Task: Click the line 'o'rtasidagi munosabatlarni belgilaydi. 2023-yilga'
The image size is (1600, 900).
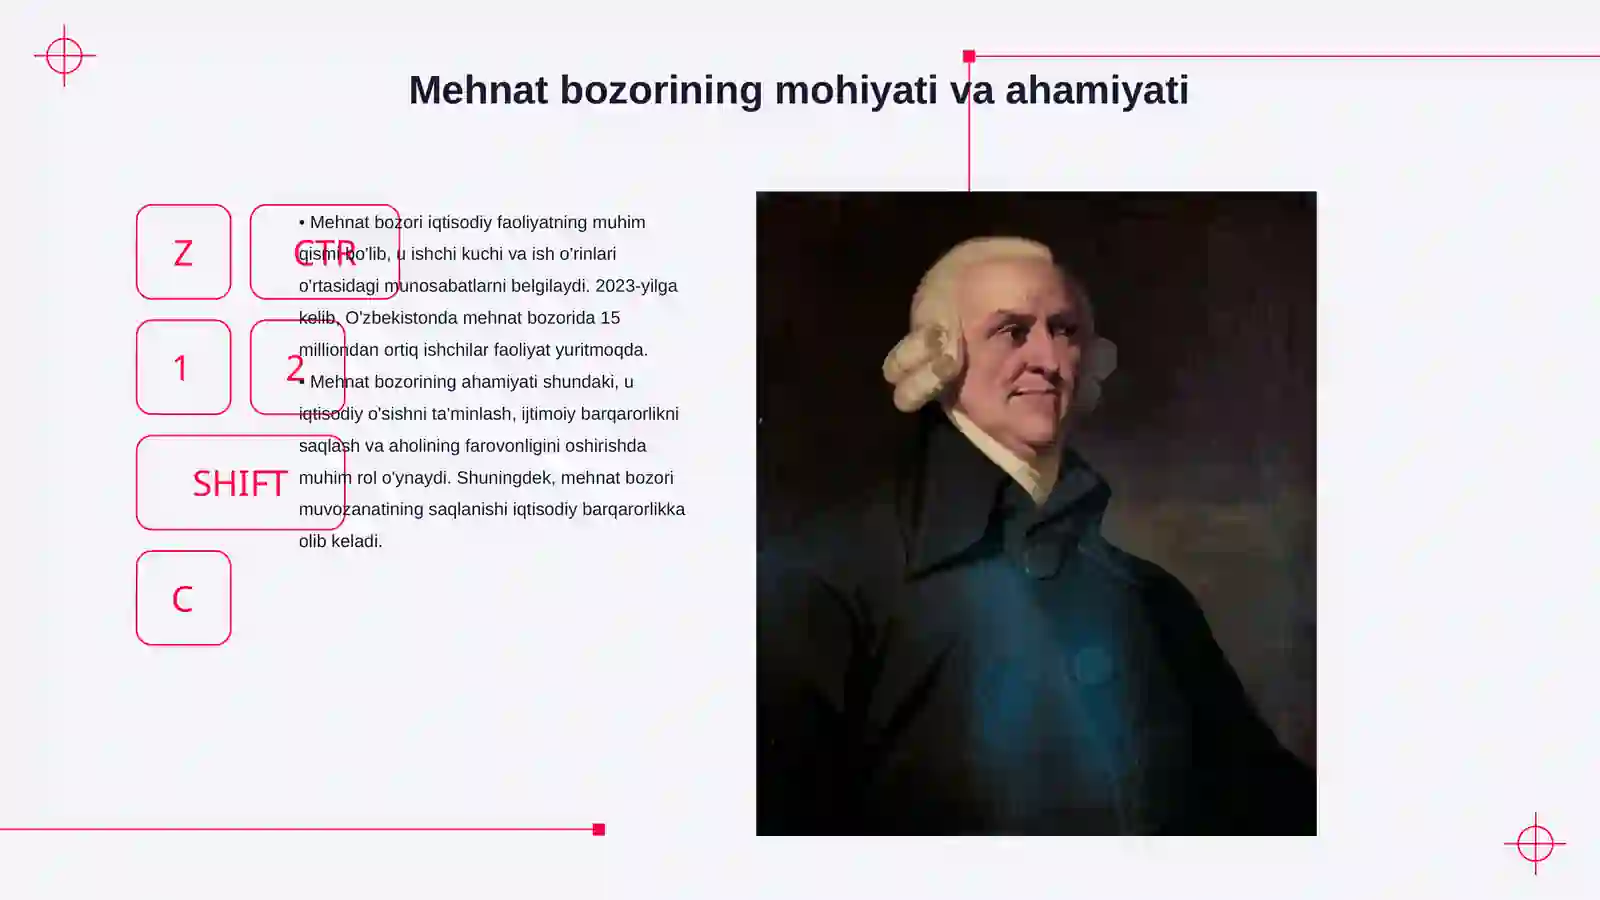Action: (x=488, y=286)
